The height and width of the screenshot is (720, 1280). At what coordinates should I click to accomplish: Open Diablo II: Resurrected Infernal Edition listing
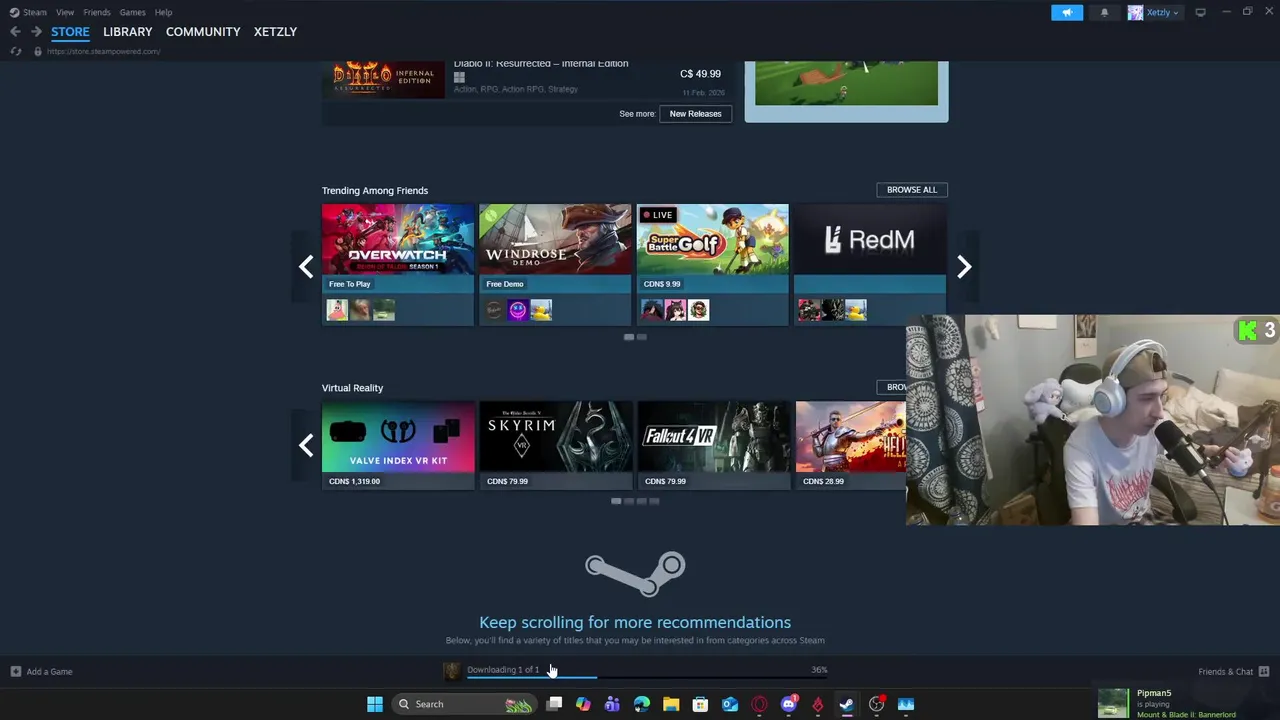click(527, 79)
